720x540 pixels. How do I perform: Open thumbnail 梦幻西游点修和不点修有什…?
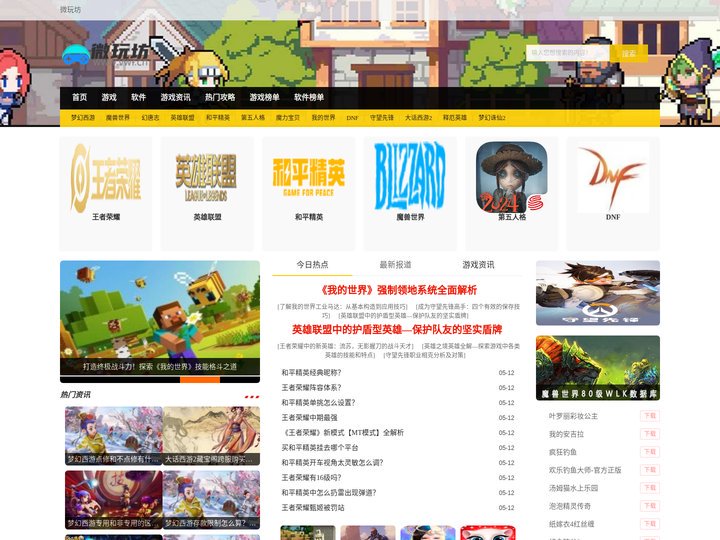tap(114, 436)
